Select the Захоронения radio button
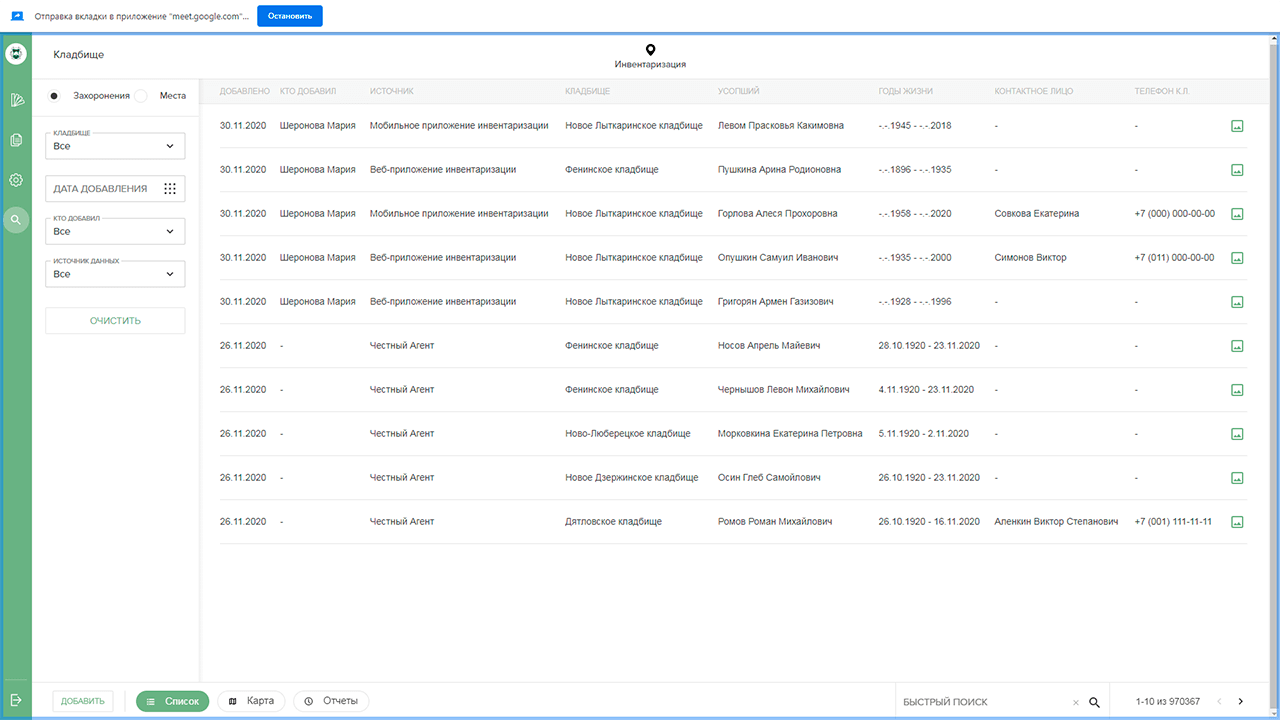This screenshot has width=1280, height=720. click(54, 96)
